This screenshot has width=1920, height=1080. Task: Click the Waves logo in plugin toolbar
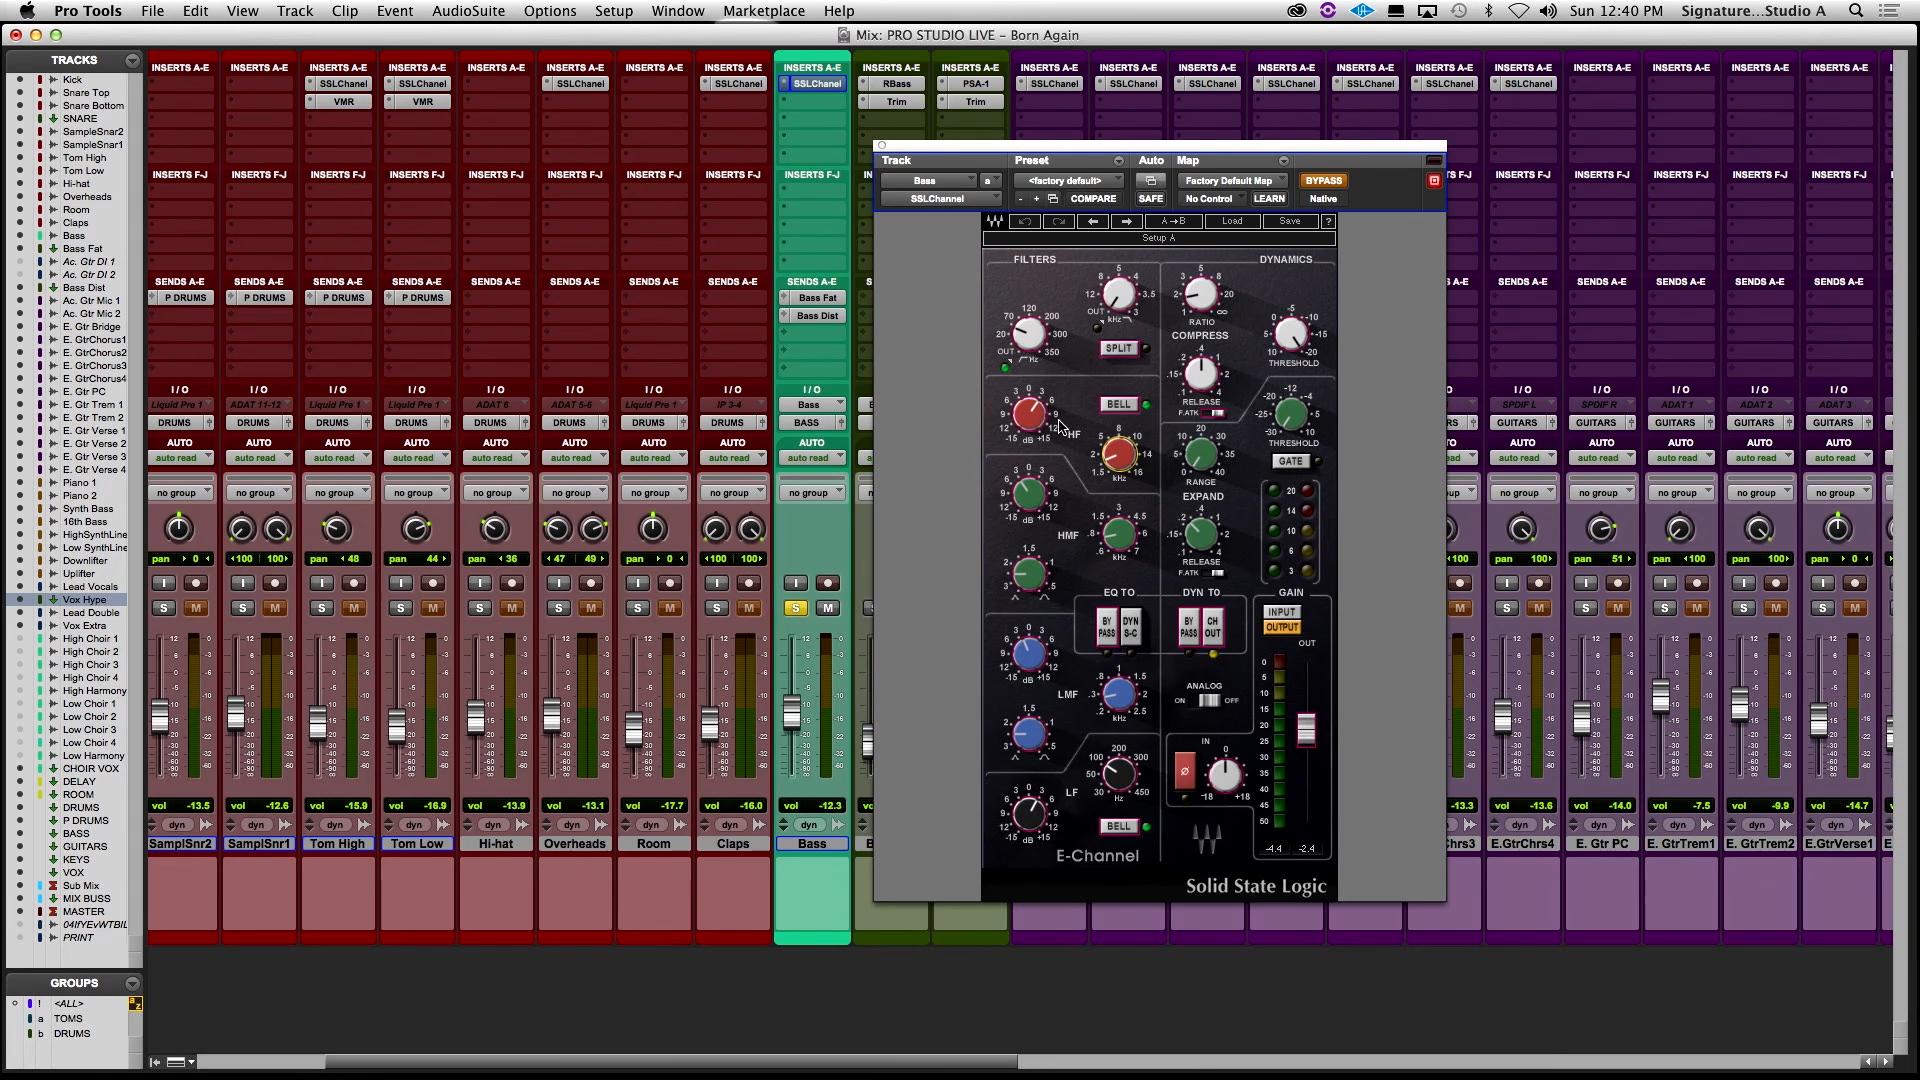[995, 221]
